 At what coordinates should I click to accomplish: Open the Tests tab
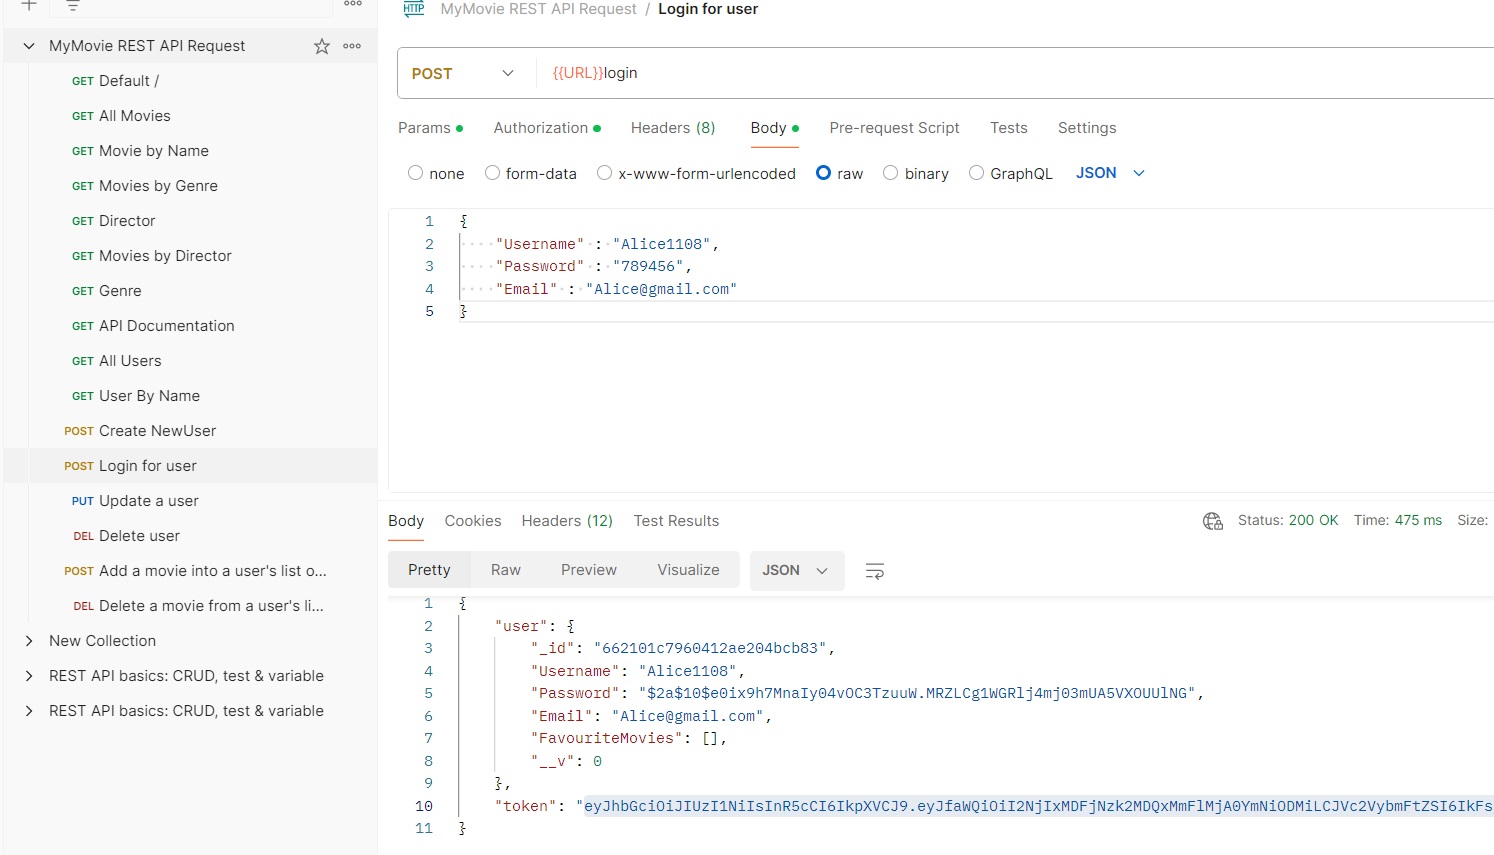point(1009,128)
